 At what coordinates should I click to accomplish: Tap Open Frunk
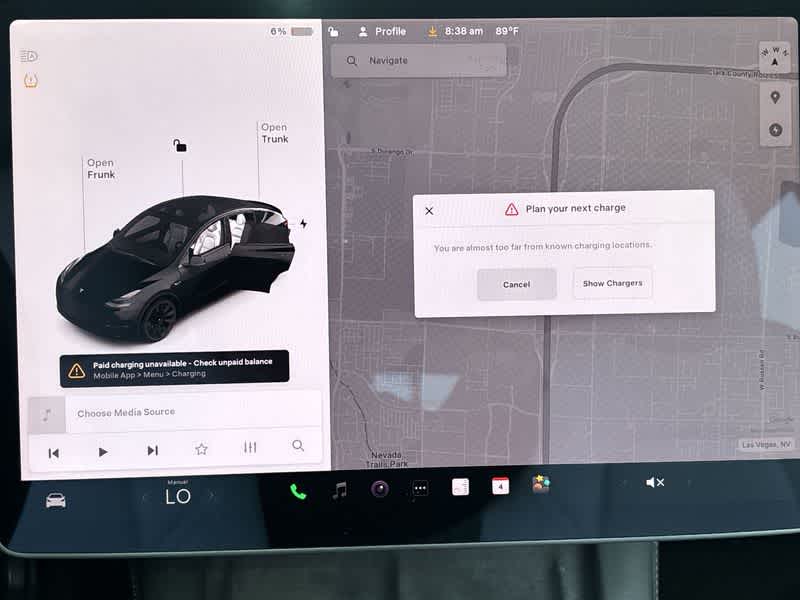coord(101,169)
